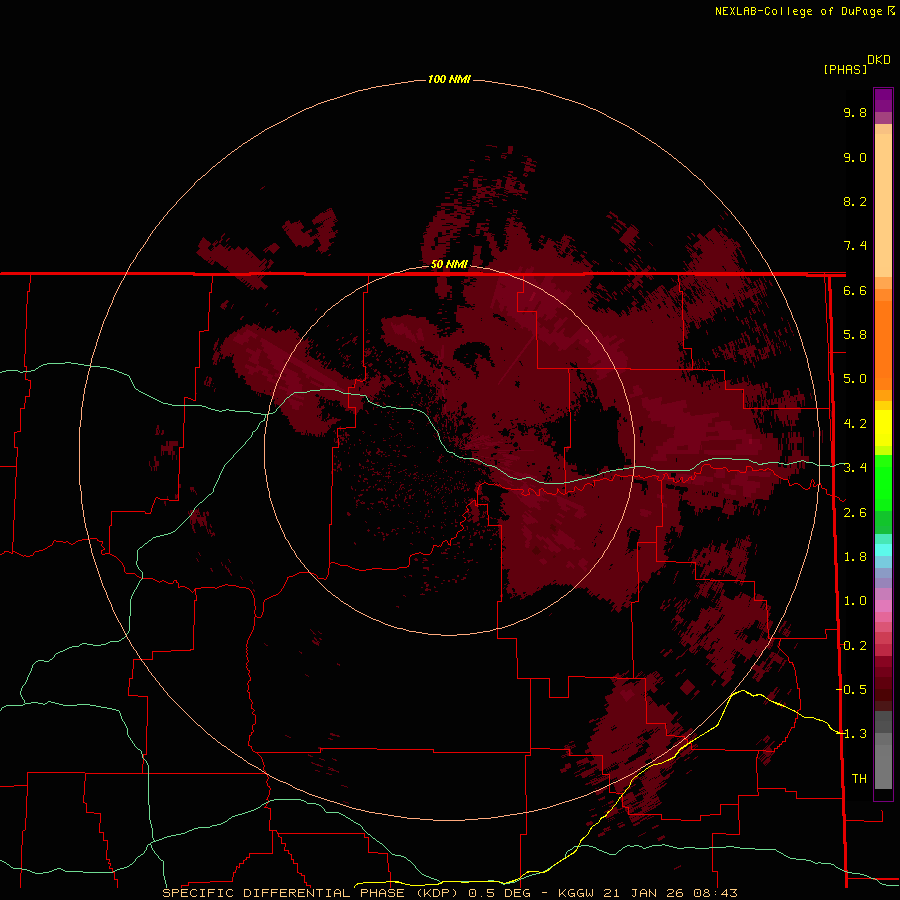900x900 pixels.
Task: Pick the pink segment of the color bar
Action: click(x=883, y=606)
